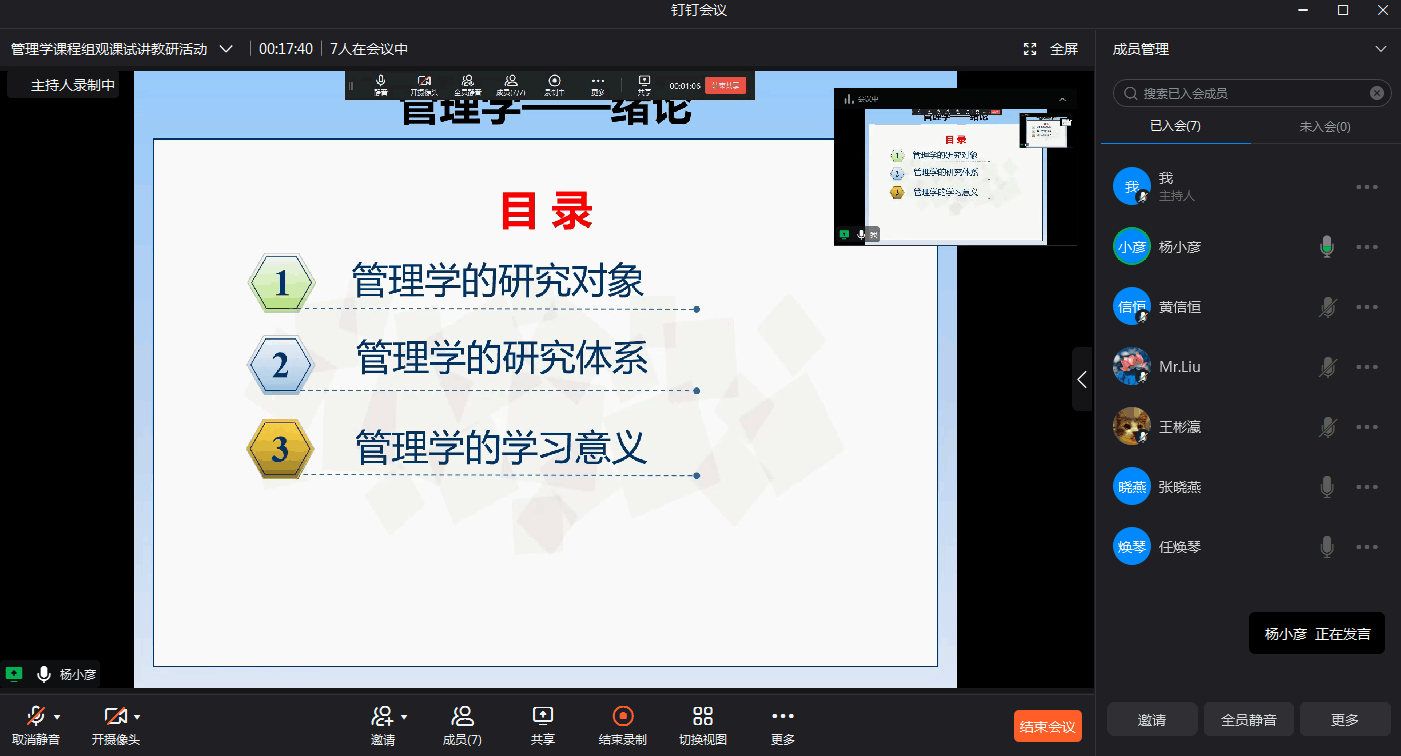The height and width of the screenshot is (756, 1401).
Task: Click the orange 结束会议 button
Action: tap(1047, 727)
